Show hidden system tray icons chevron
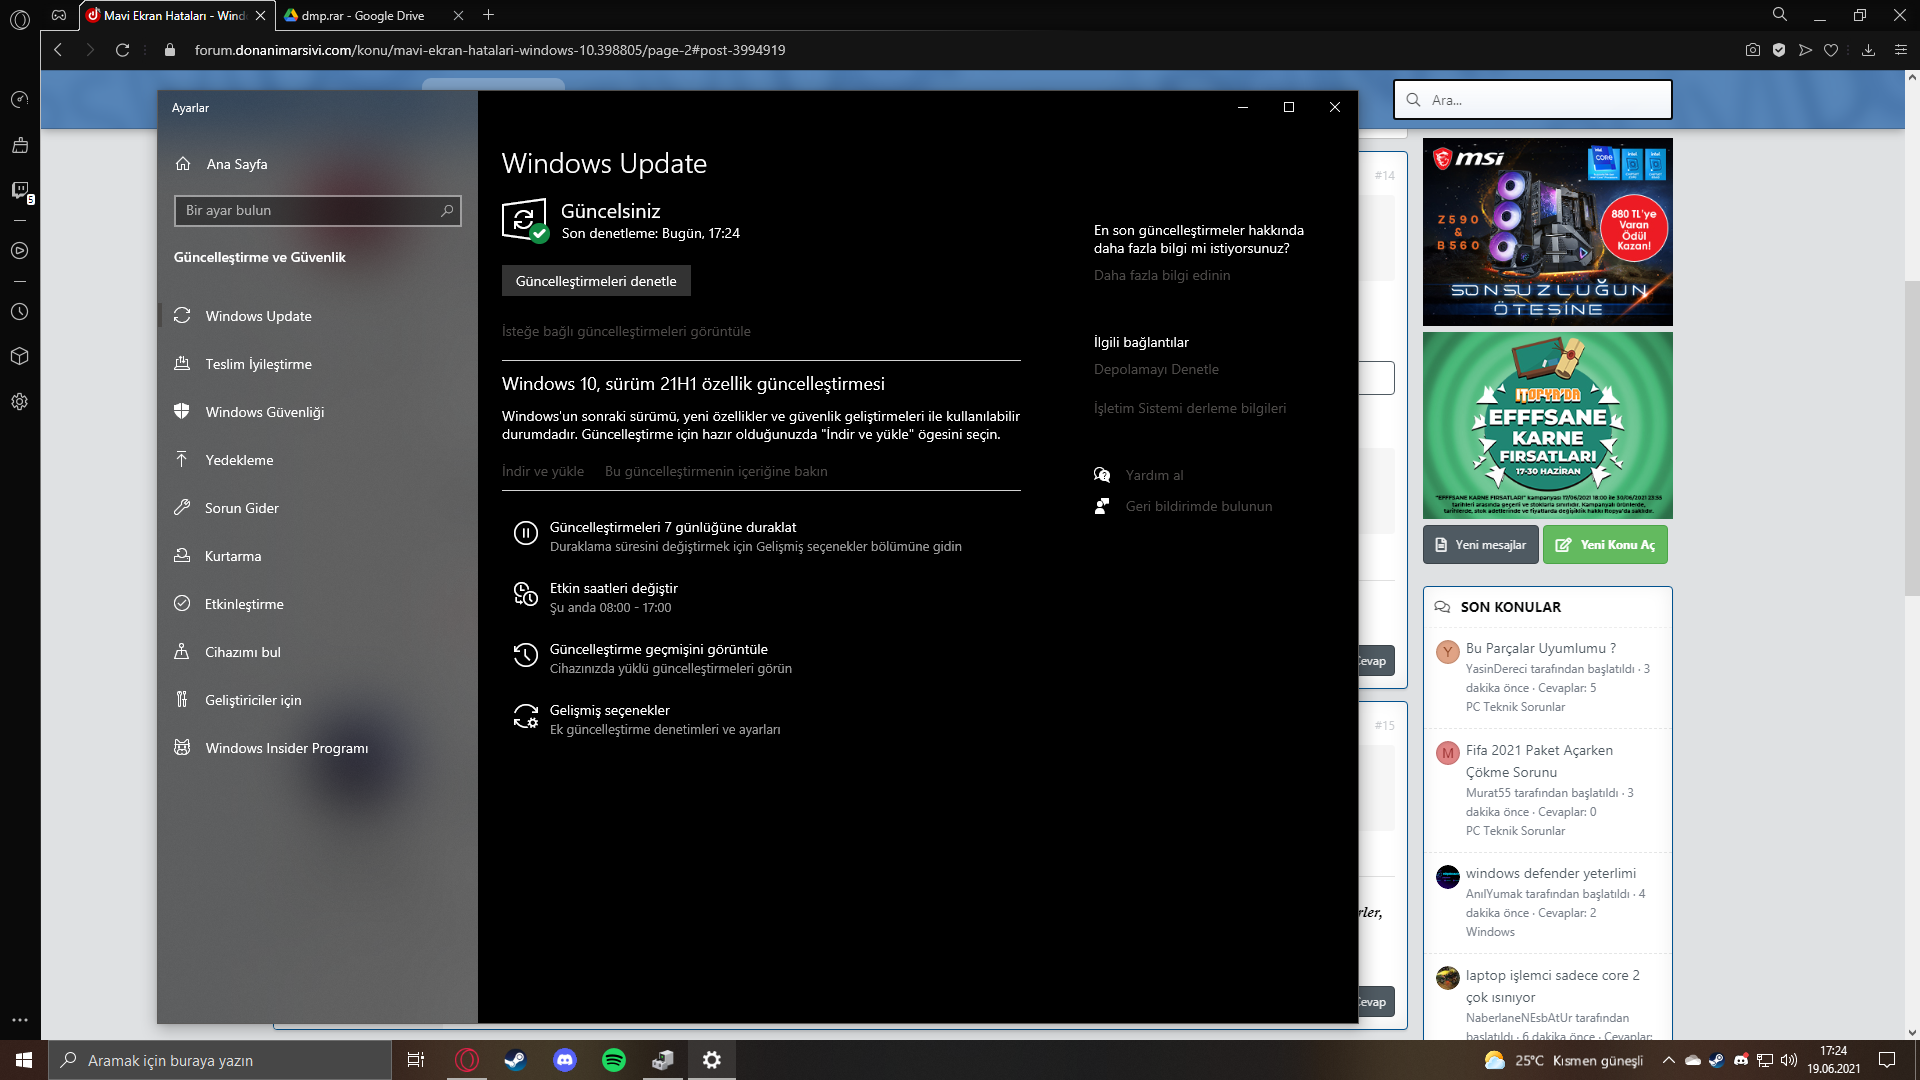The image size is (1920, 1080). coord(1667,1060)
